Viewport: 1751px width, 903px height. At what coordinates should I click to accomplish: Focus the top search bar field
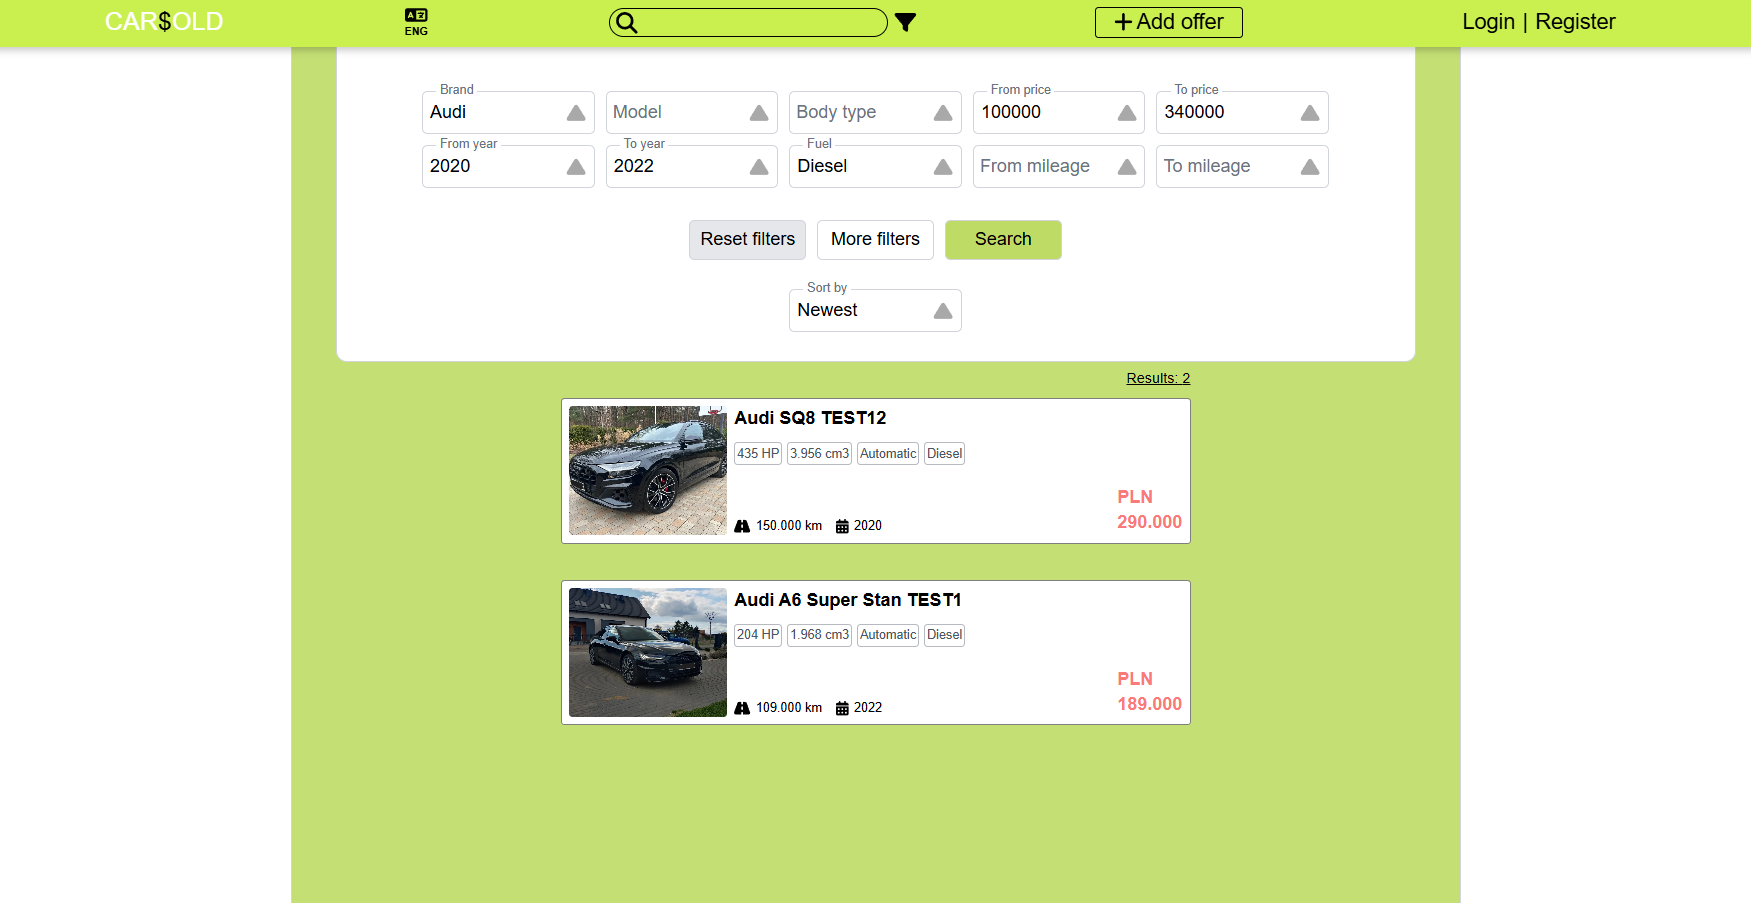748,22
